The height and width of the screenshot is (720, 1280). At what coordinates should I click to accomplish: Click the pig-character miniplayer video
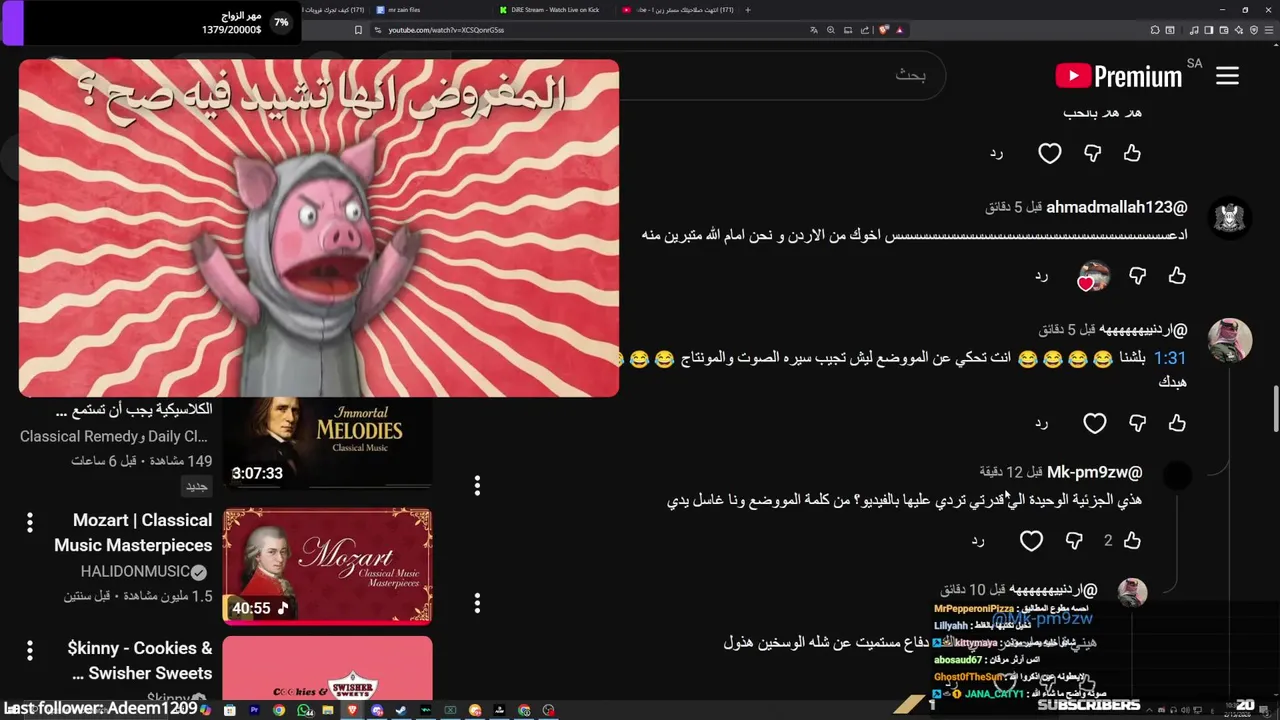[x=319, y=228]
